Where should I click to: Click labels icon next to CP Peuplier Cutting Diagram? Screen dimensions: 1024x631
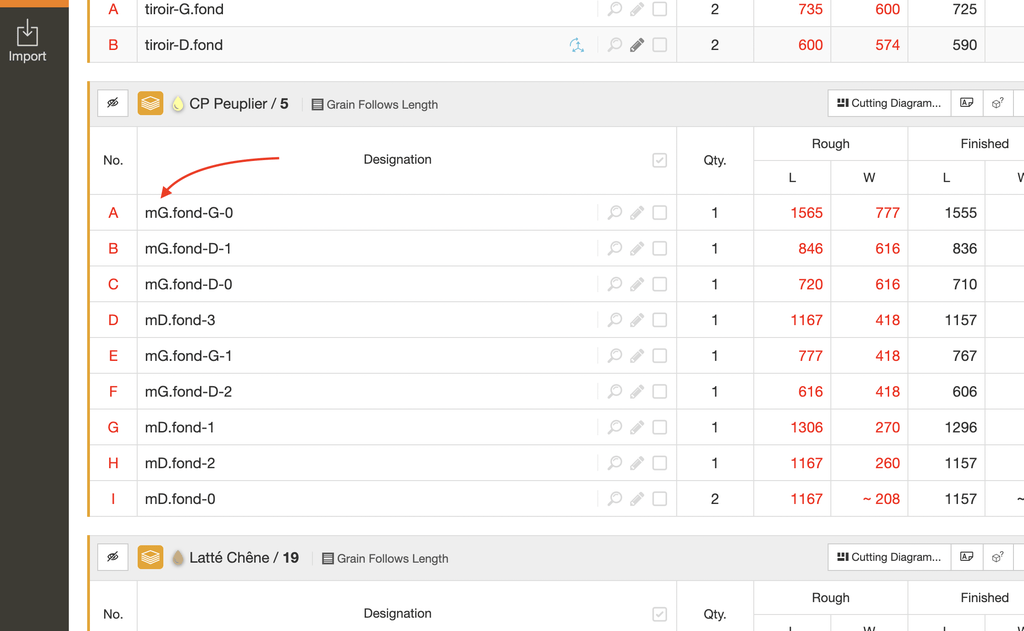pos(967,103)
